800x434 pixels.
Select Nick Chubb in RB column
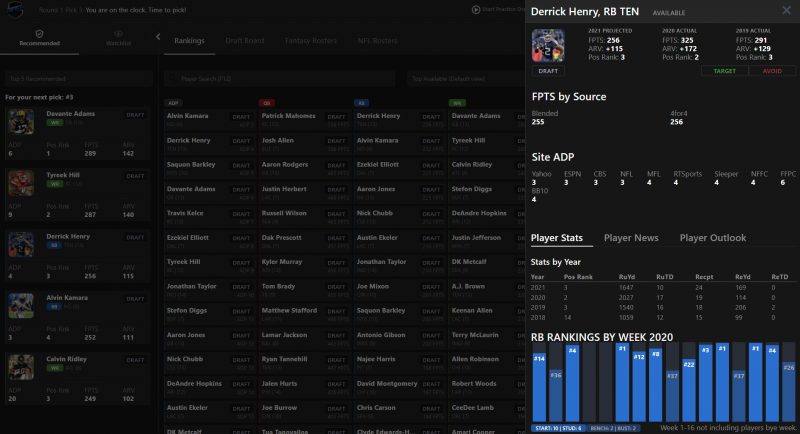click(x=374, y=213)
